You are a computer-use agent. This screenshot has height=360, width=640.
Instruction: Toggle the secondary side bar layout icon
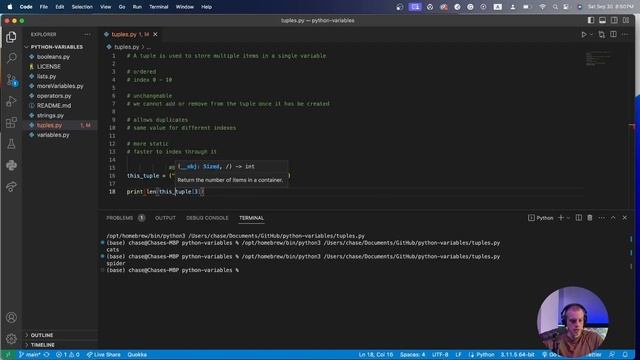coord(614,20)
